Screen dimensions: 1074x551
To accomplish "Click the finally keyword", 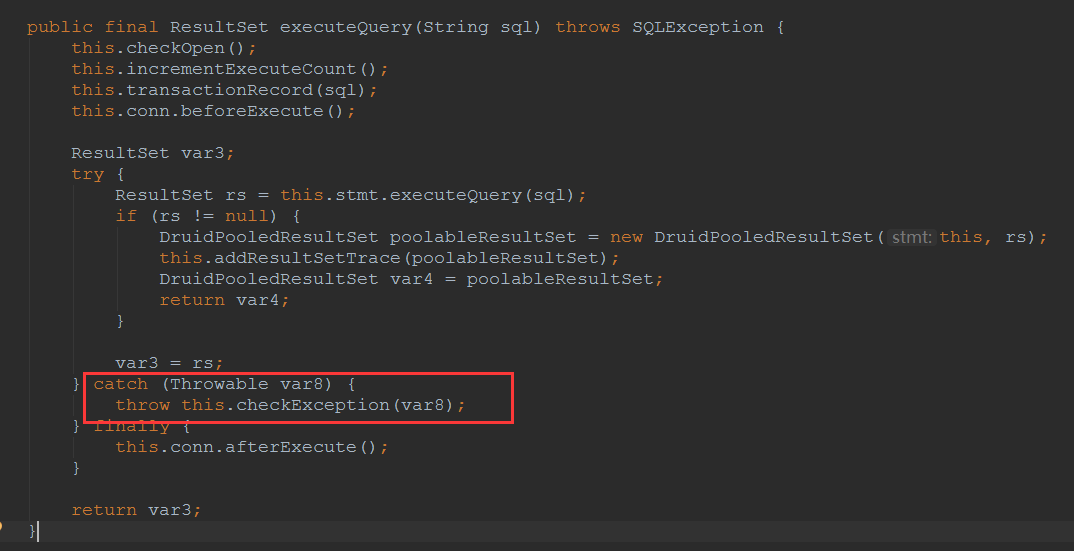I will click(x=132, y=426).
